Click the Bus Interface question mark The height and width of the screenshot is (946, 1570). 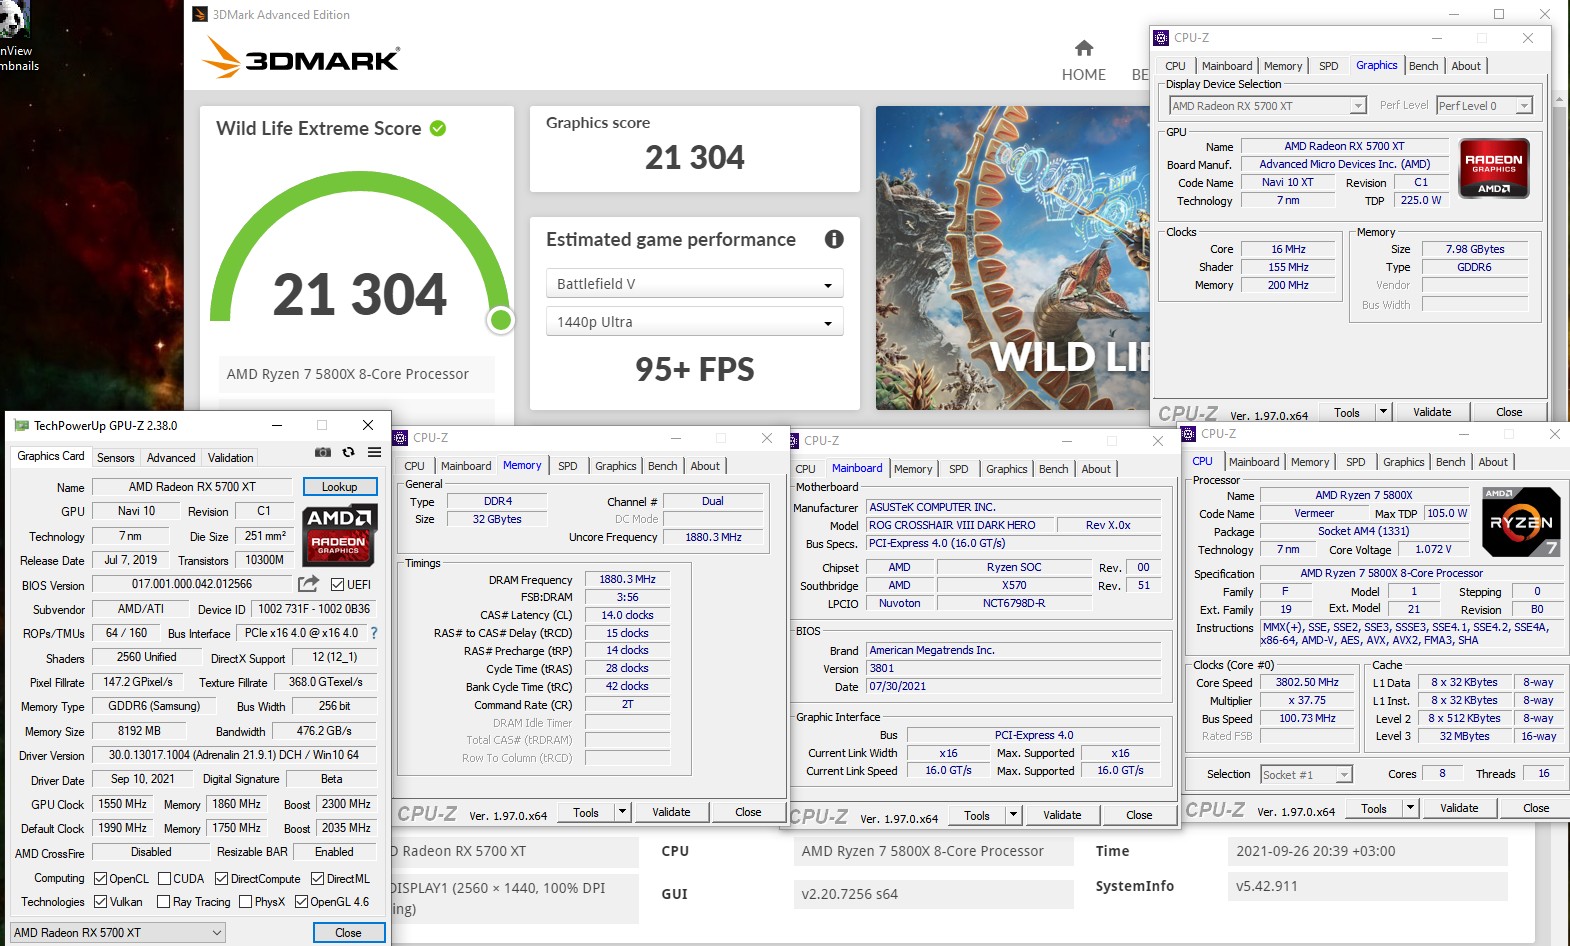point(374,633)
